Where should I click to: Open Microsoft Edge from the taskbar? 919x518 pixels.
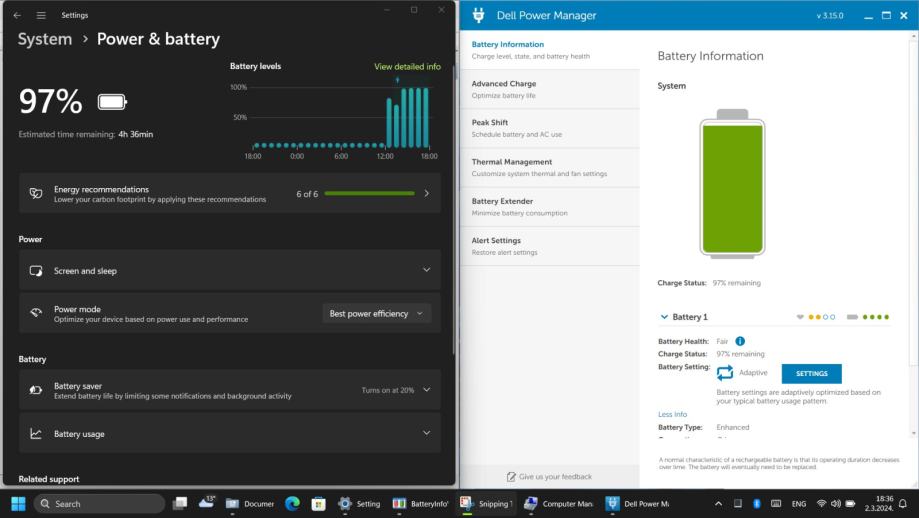(293, 503)
